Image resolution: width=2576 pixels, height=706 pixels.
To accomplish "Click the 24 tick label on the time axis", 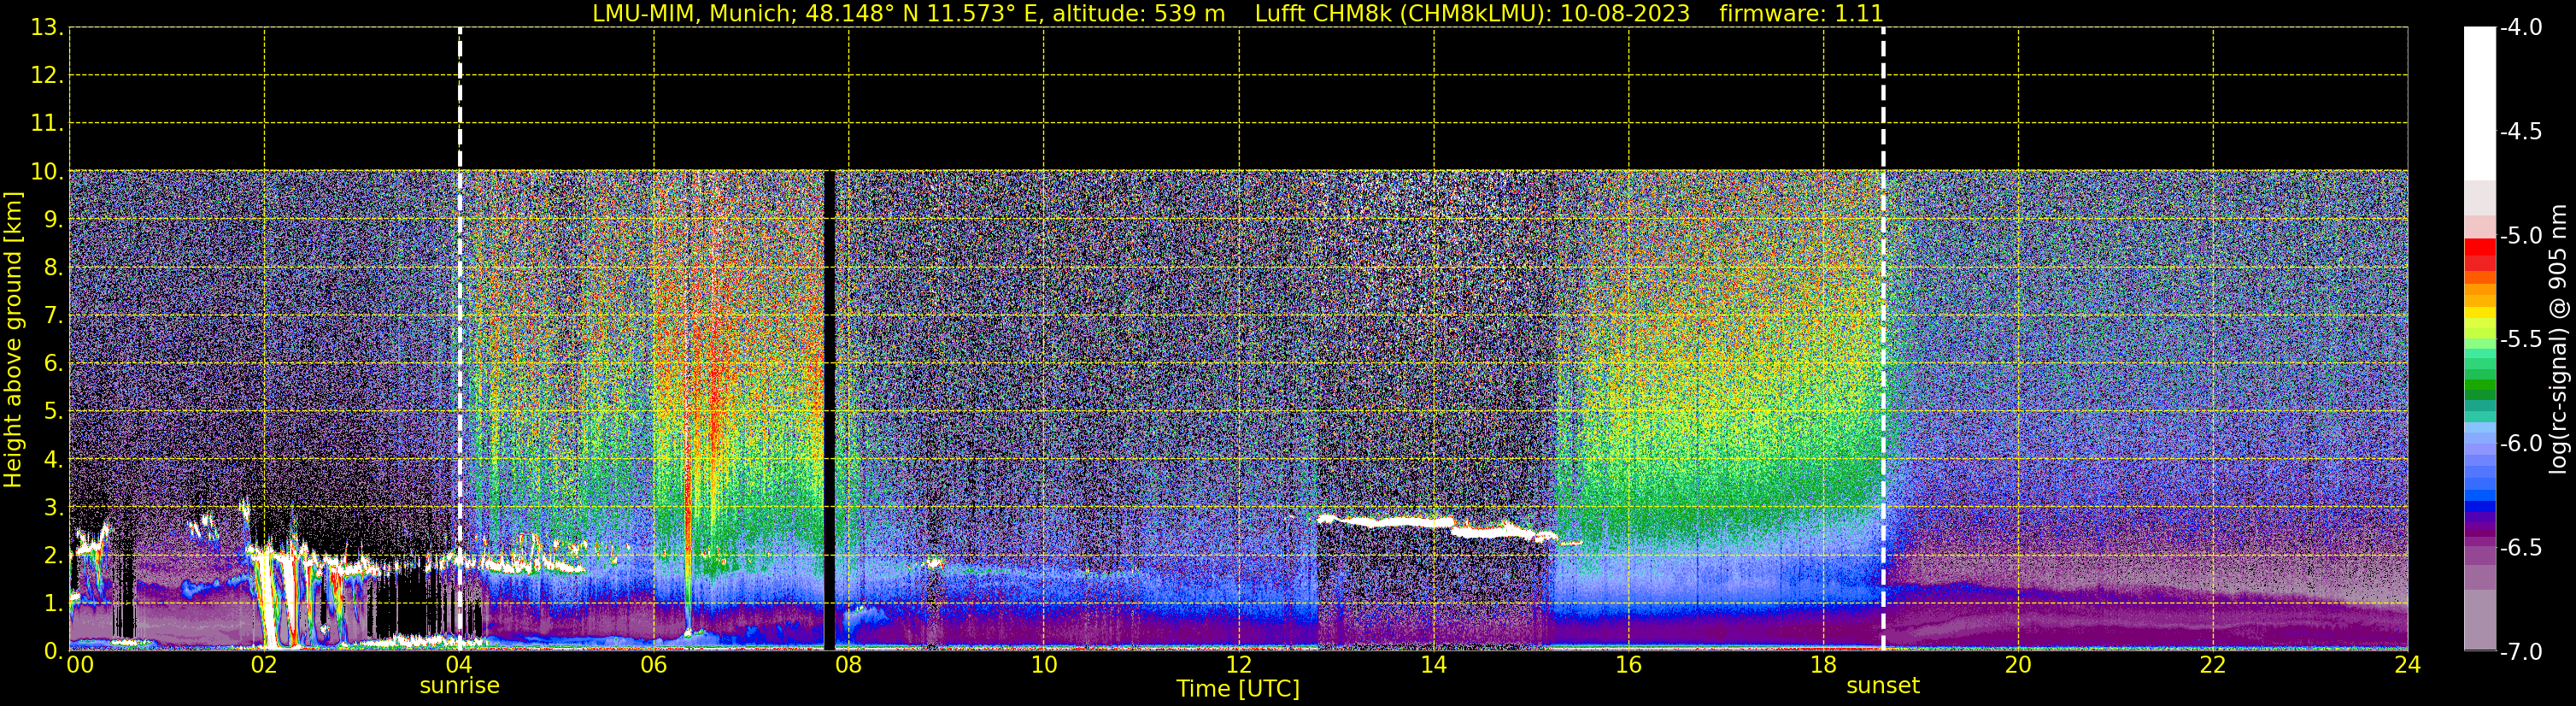I will [2407, 665].
